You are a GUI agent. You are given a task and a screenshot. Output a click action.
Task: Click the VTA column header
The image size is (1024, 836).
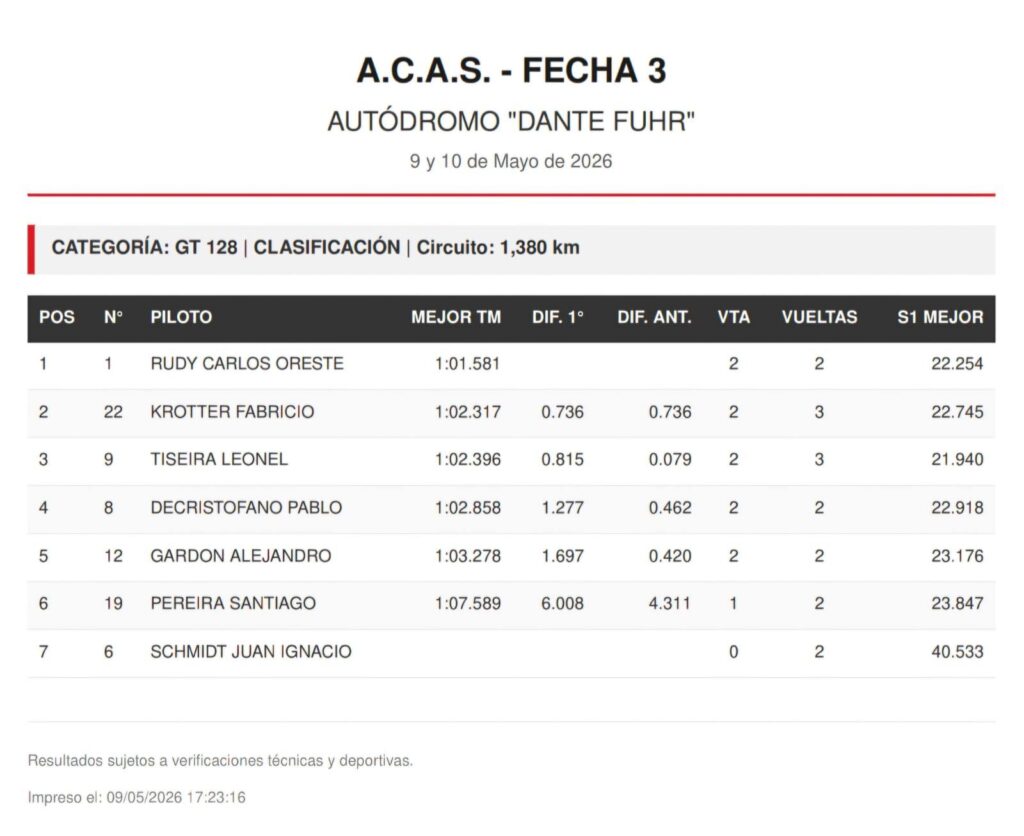pyautogui.click(x=733, y=317)
